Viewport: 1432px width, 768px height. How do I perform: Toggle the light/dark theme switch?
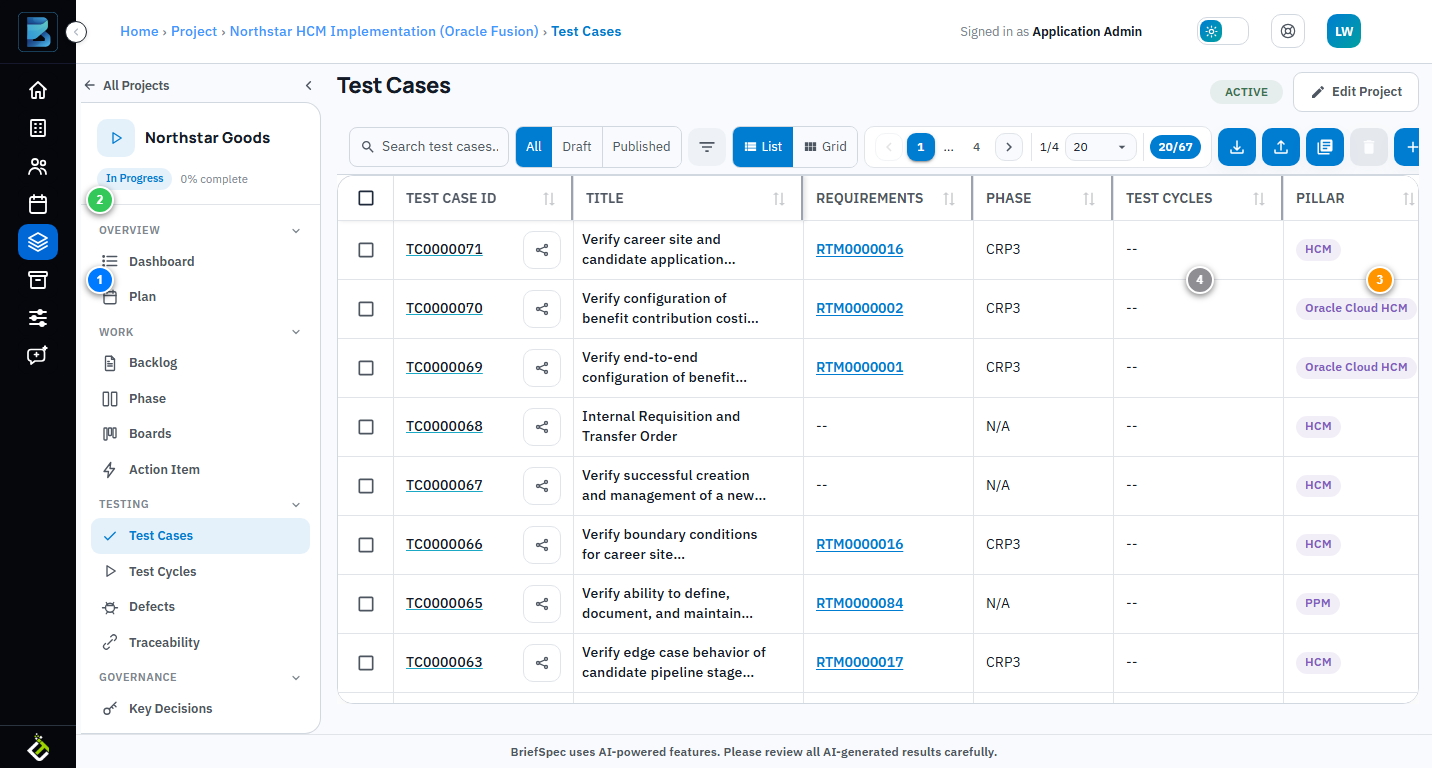[x=1223, y=31]
